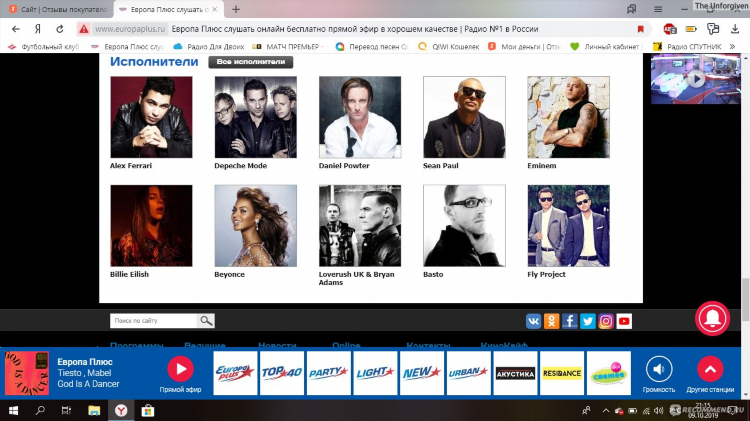Click the Исполнители section heading
Viewport: 750px width, 421px height.
point(154,62)
